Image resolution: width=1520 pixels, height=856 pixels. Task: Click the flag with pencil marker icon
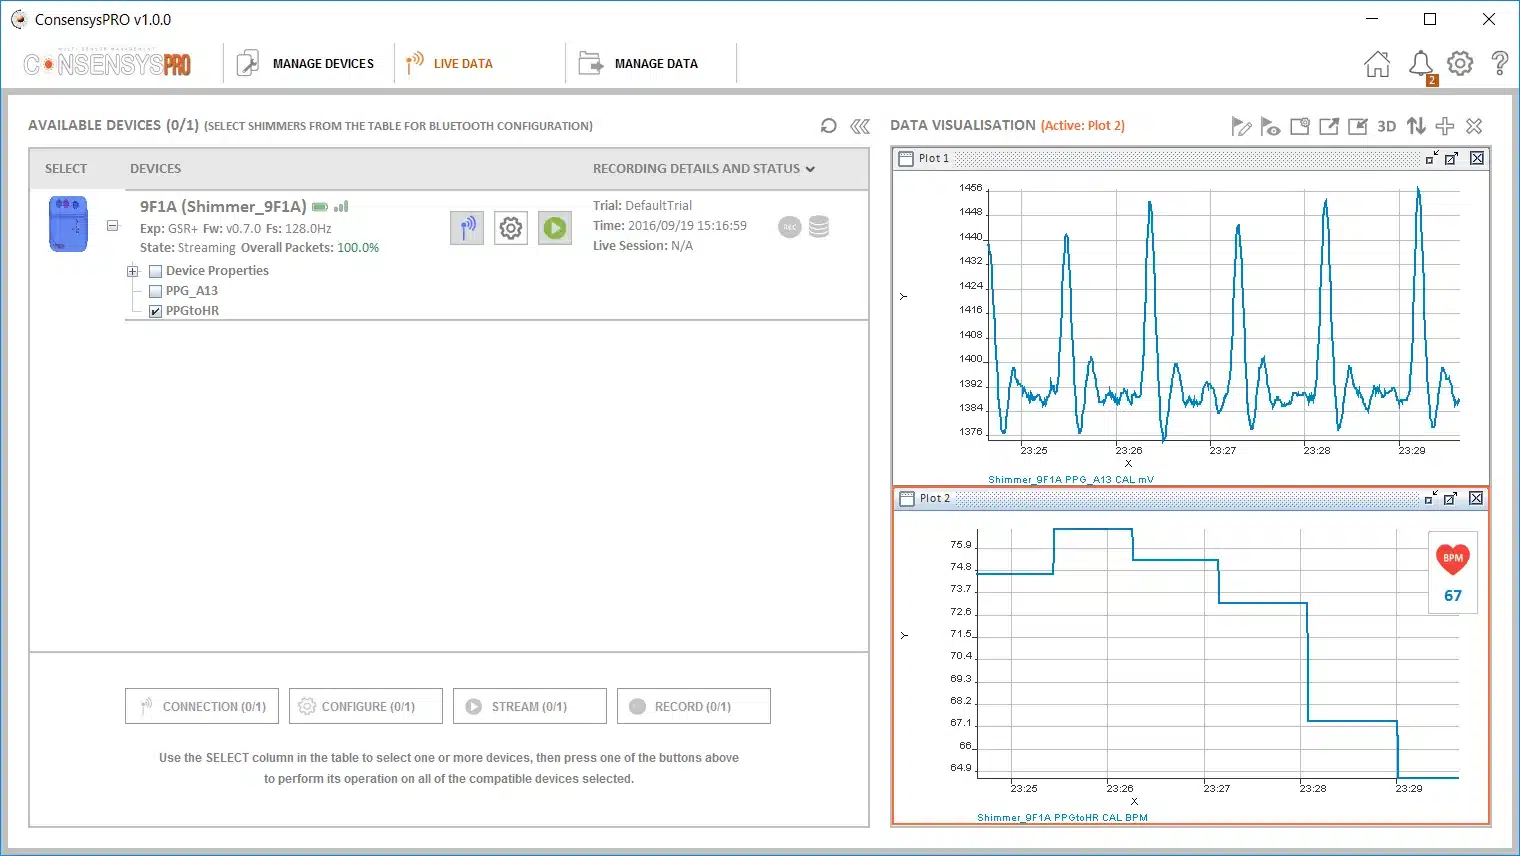1241,126
